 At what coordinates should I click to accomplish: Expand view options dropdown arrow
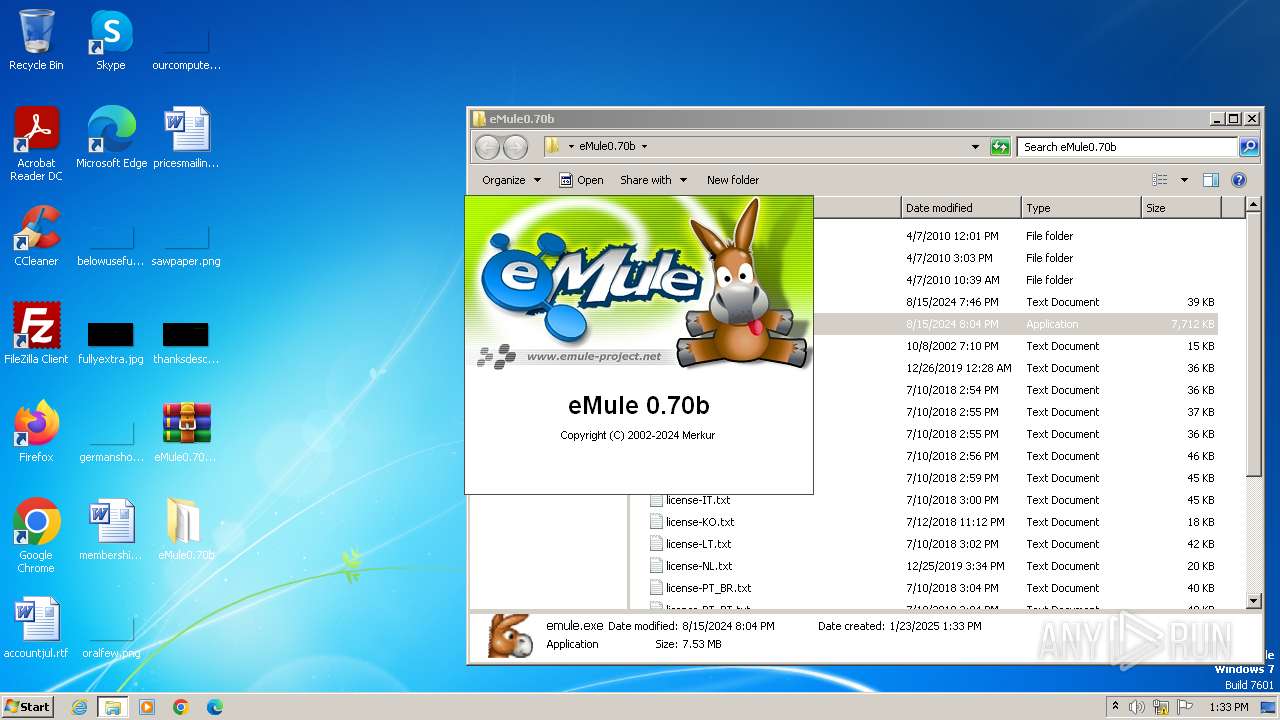click(1184, 180)
